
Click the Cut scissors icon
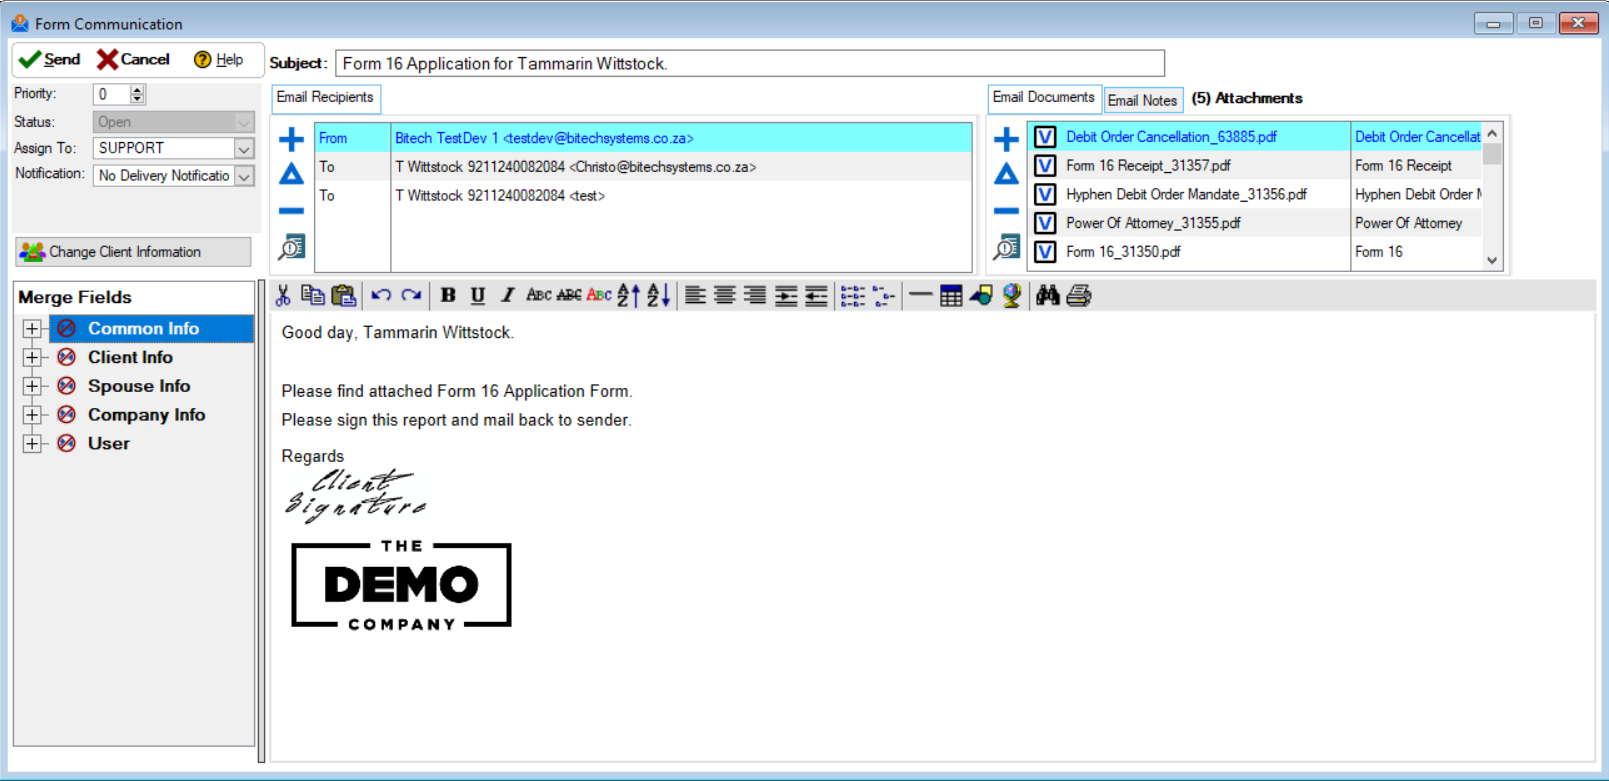click(x=283, y=295)
